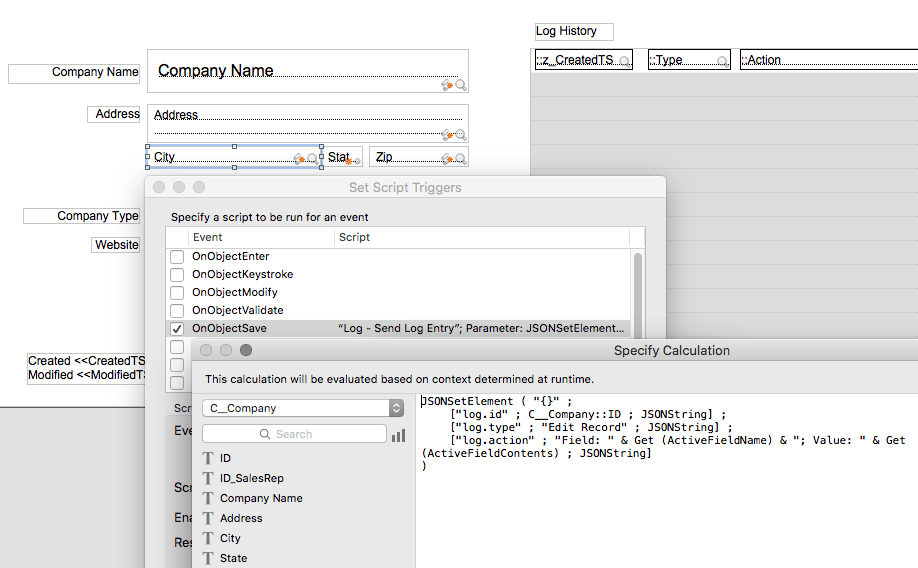Click the Address field magnifier badge
The width and height of the screenshot is (918, 568).
[x=461, y=135]
